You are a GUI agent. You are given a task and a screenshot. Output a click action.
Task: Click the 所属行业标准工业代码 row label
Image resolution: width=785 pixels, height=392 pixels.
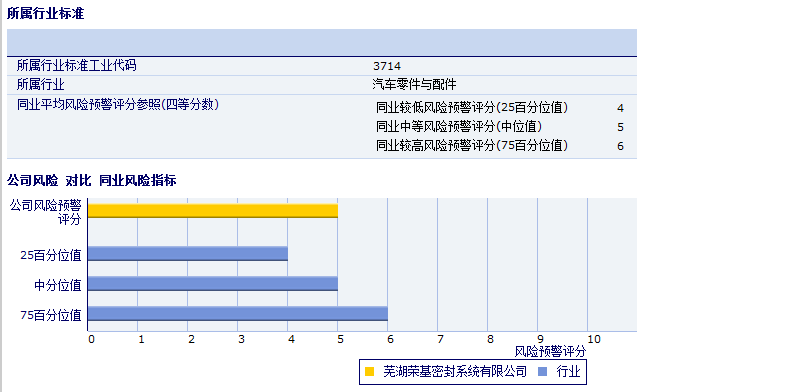tap(76, 66)
